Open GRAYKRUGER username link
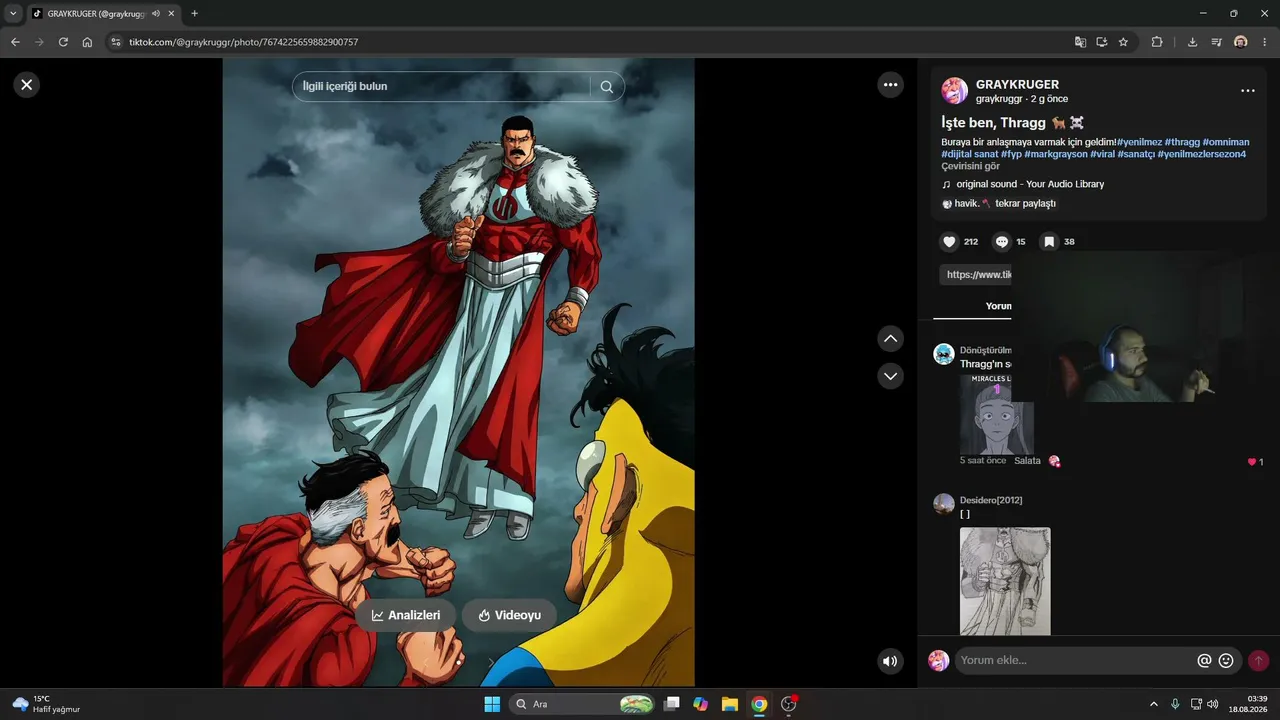The image size is (1280, 720). (1017, 85)
